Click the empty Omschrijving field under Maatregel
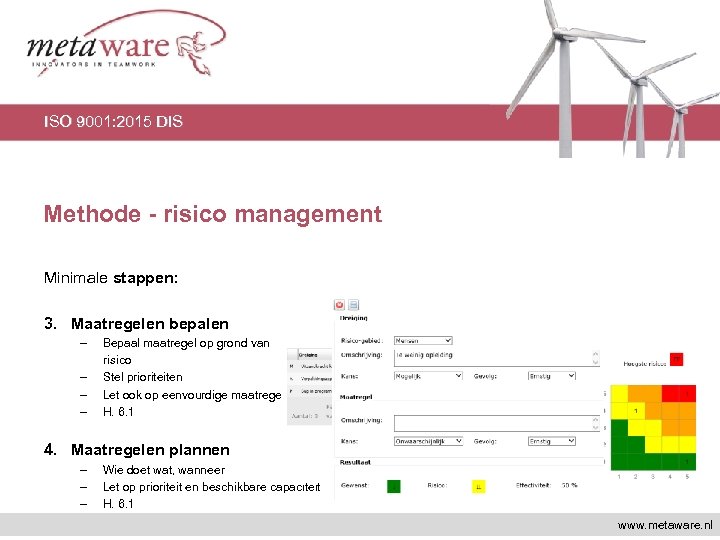 click(496, 423)
